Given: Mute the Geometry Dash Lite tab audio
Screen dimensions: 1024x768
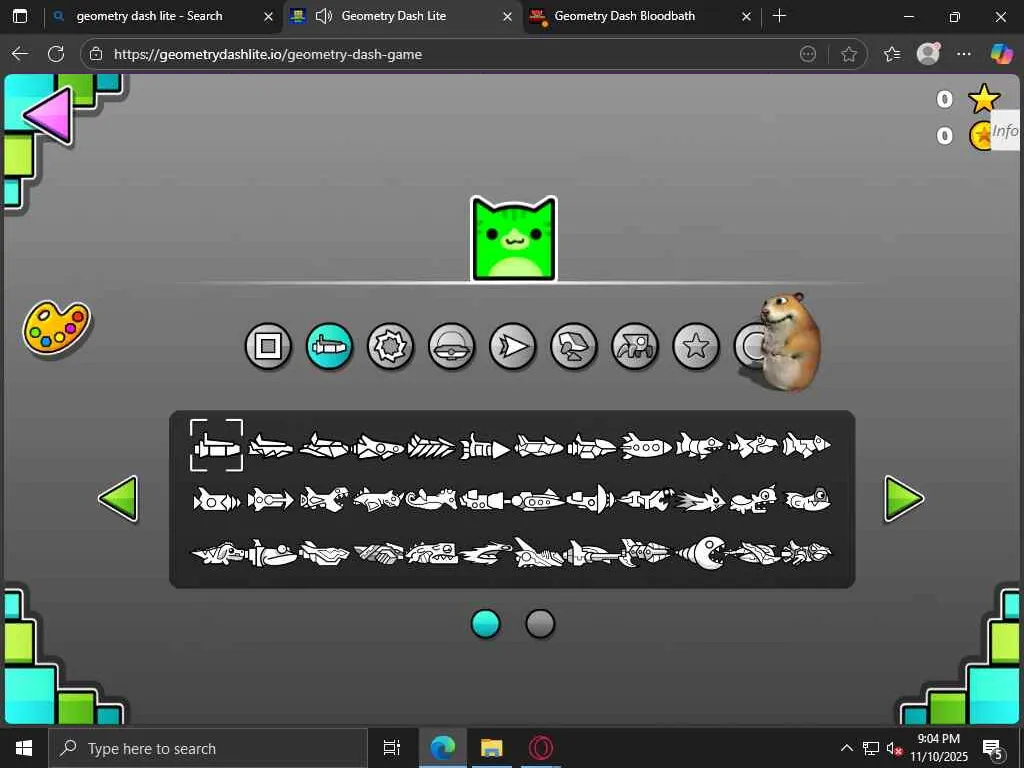Looking at the screenshot, I should [324, 16].
